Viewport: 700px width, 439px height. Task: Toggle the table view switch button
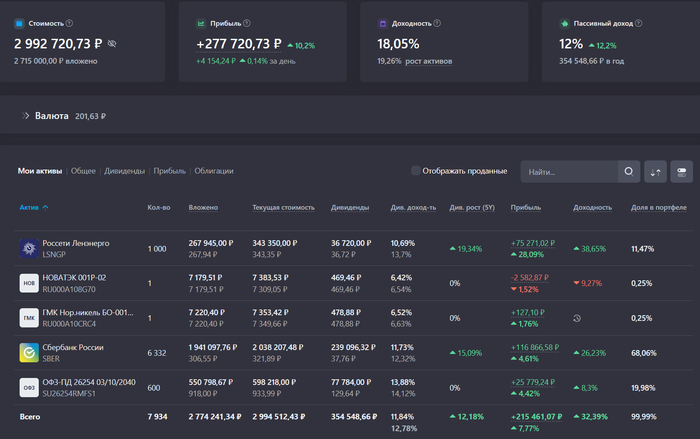(681, 171)
